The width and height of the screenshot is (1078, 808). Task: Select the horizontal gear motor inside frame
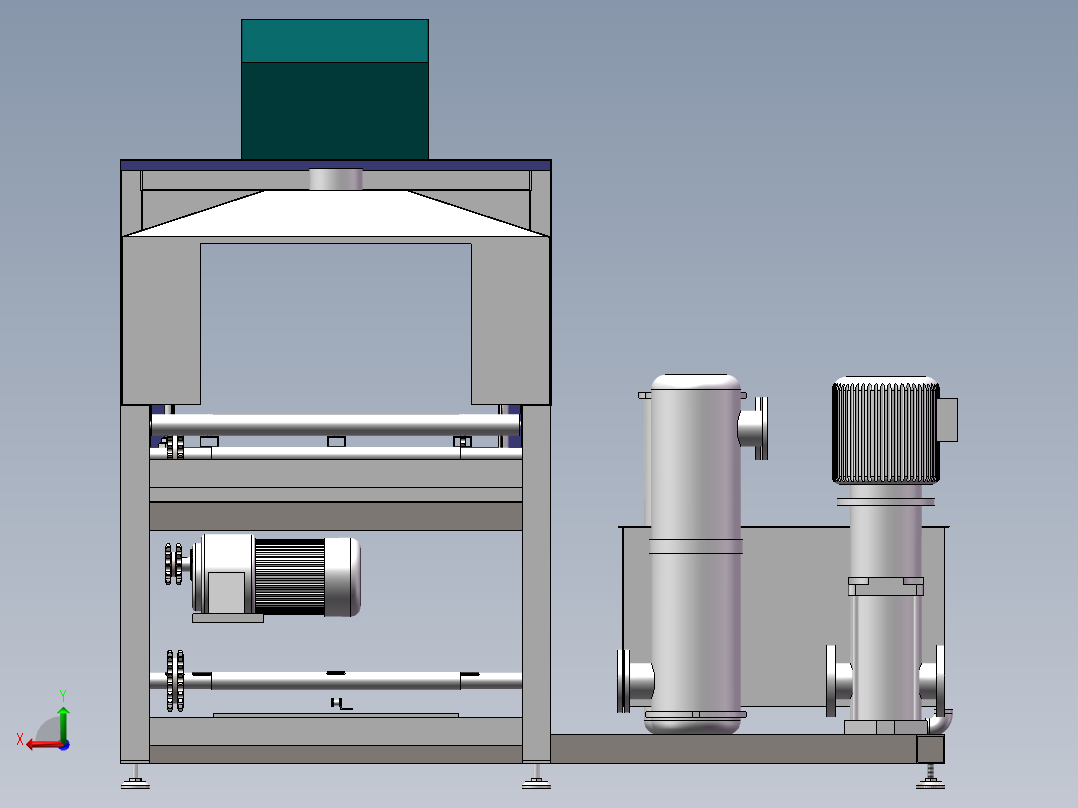[276, 576]
